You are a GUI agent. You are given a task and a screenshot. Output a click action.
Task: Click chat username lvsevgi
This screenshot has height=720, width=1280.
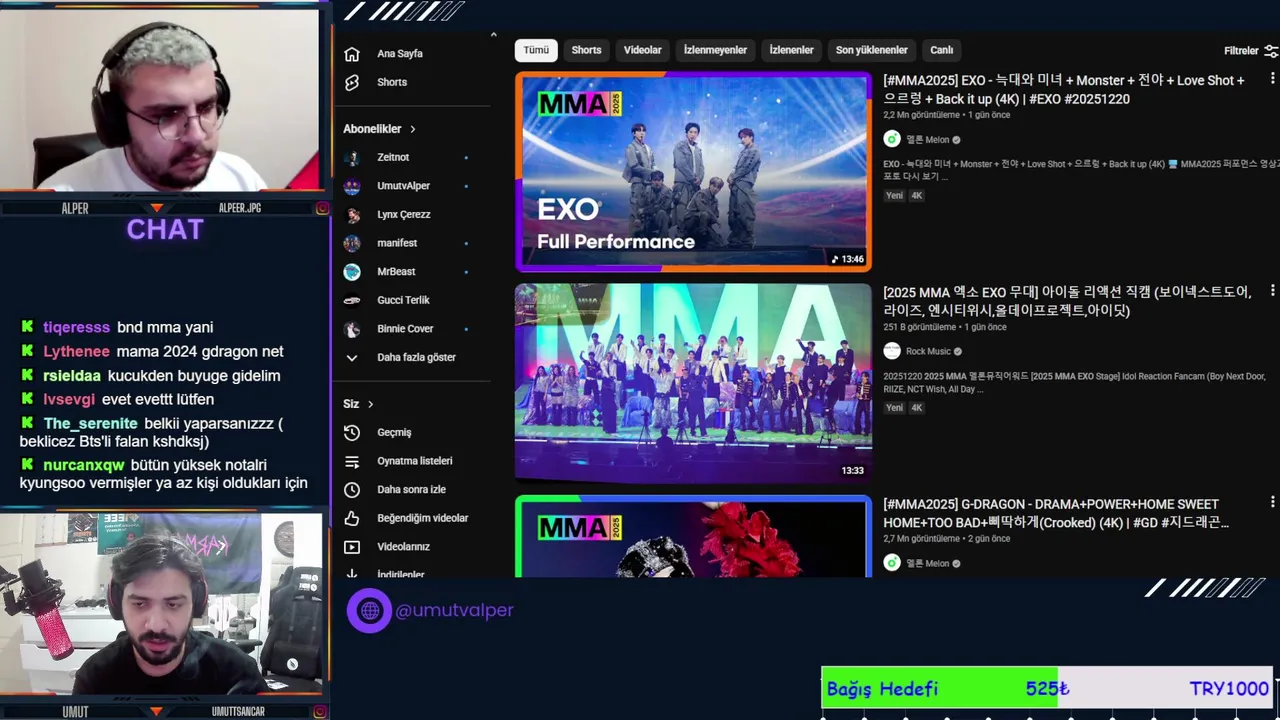[69, 399]
